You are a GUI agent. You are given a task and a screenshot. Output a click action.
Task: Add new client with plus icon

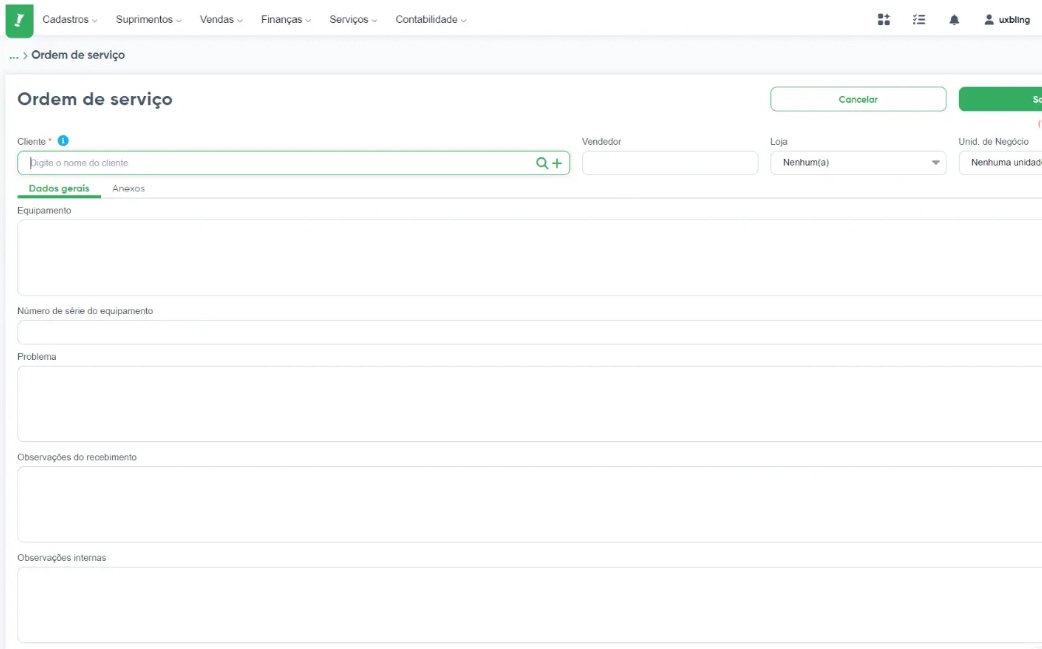pyautogui.click(x=557, y=163)
